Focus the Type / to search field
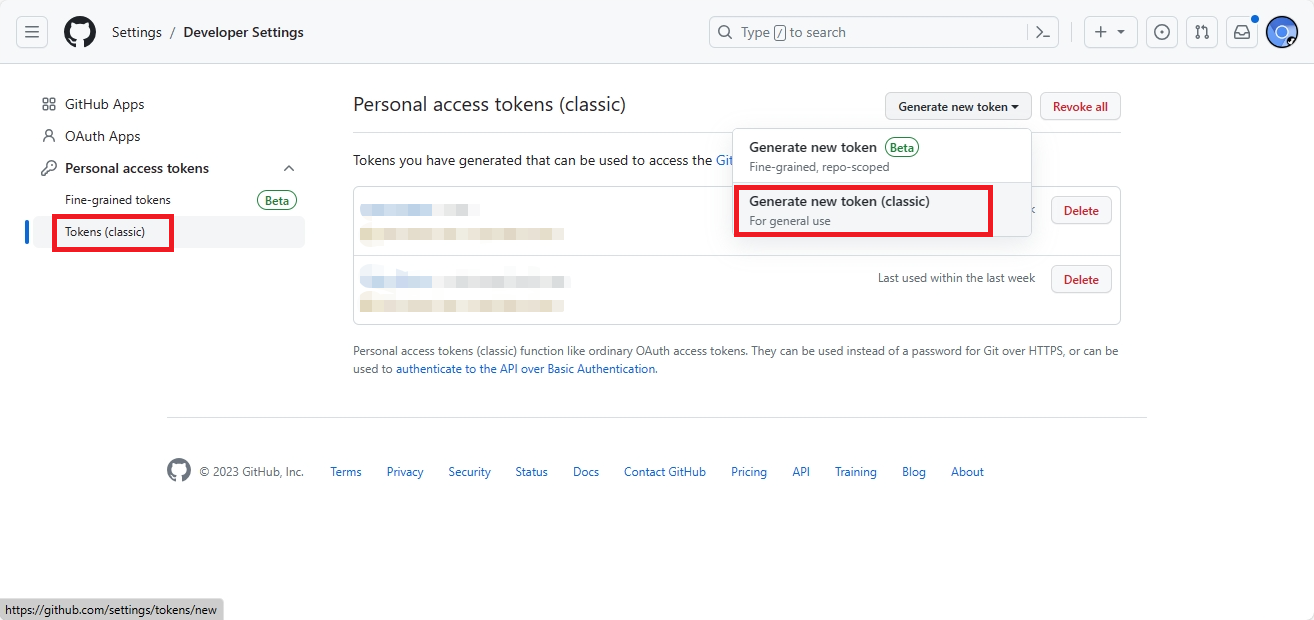The image size is (1314, 620). [880, 32]
